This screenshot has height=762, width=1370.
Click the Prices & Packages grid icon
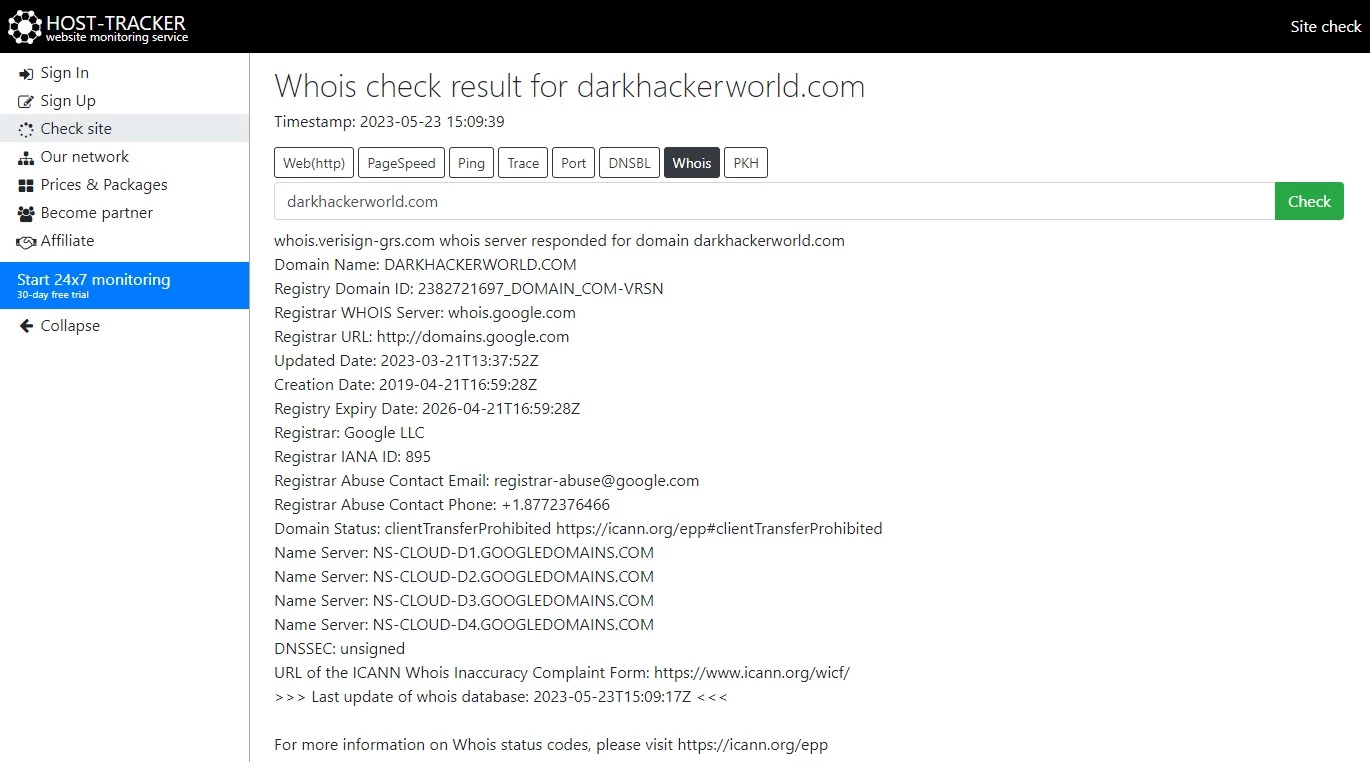(x=26, y=186)
